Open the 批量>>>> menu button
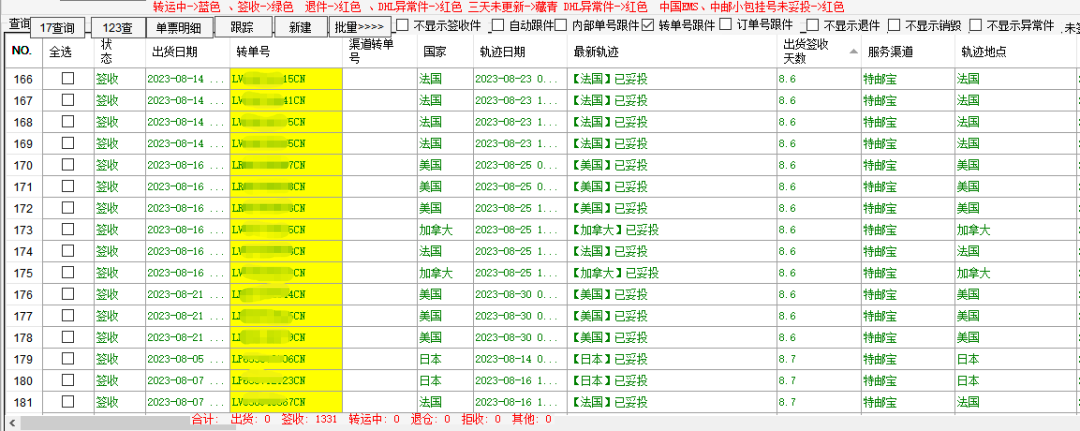The width and height of the screenshot is (1080, 431). pos(360,28)
